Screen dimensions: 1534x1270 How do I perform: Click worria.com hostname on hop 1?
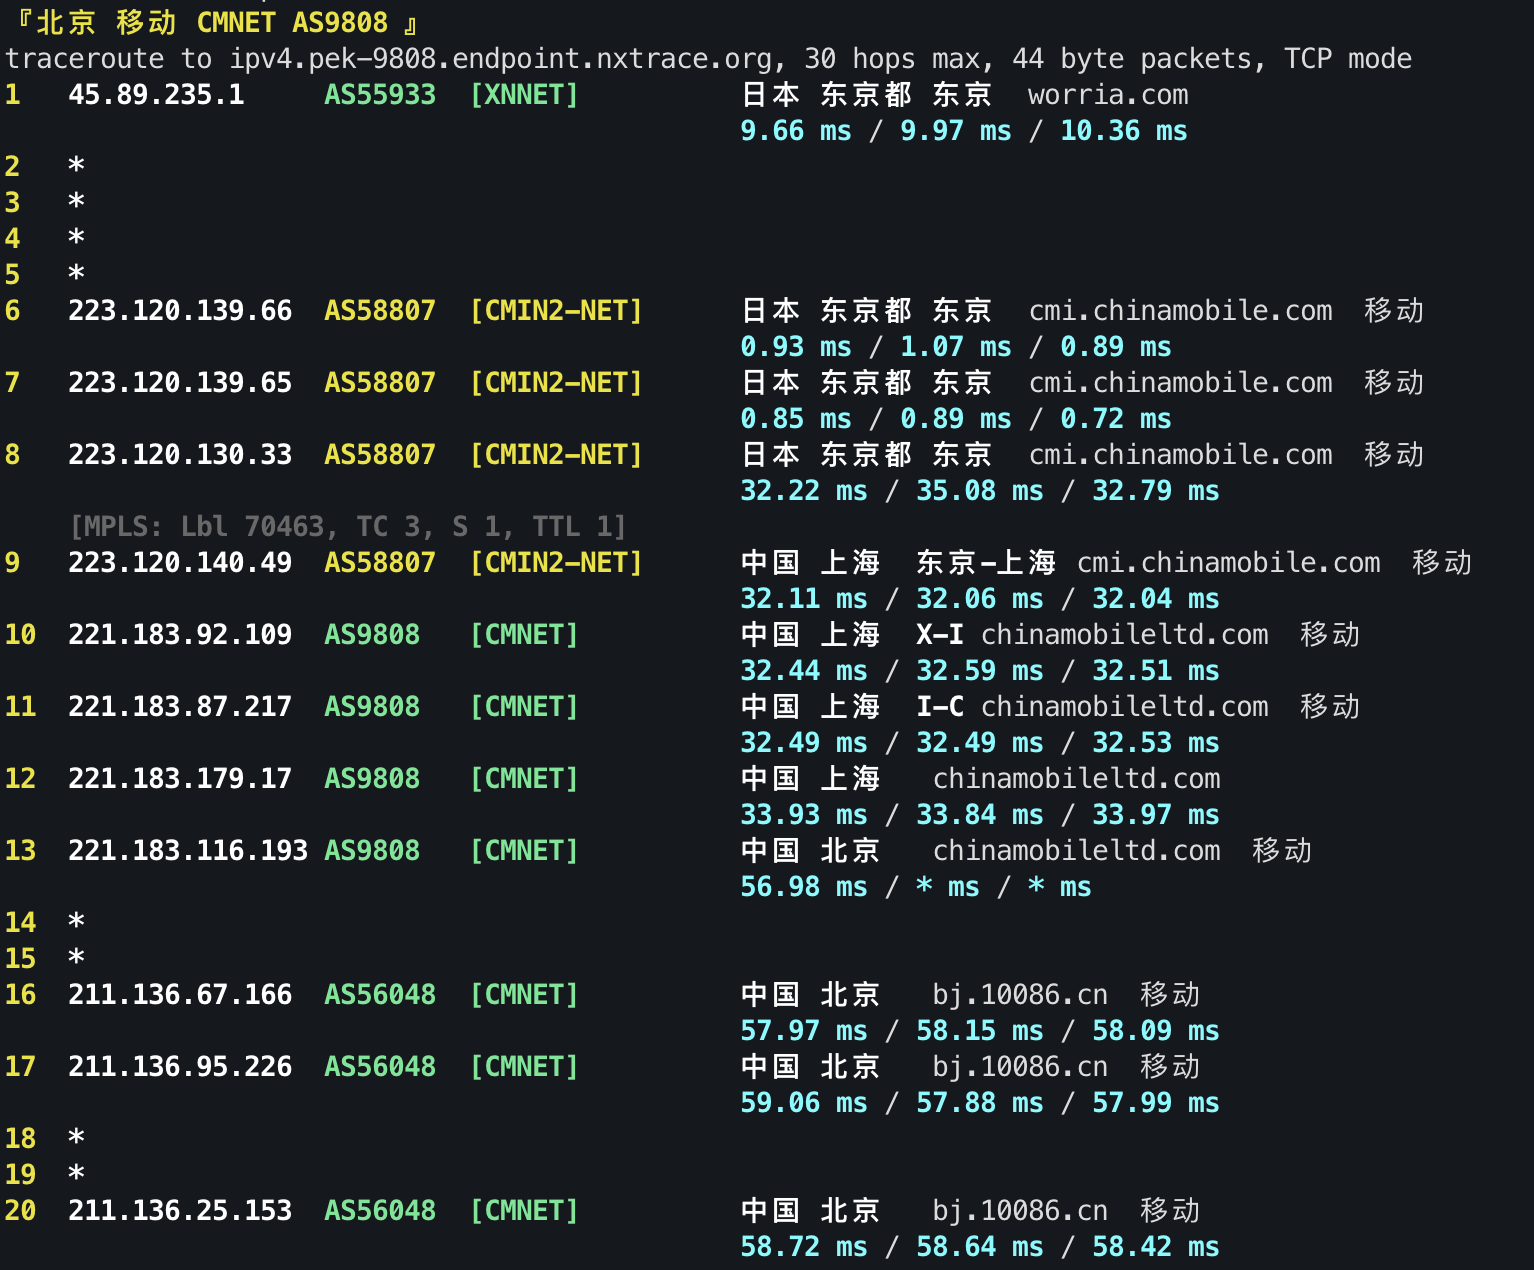1108,95
